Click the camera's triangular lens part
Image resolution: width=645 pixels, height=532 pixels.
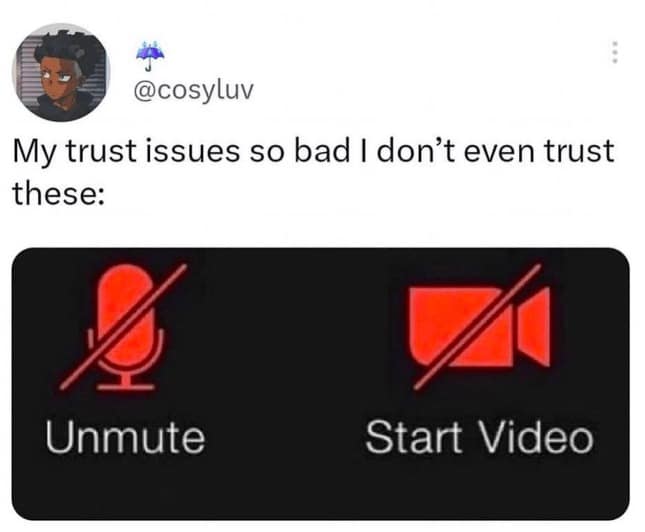click(534, 326)
